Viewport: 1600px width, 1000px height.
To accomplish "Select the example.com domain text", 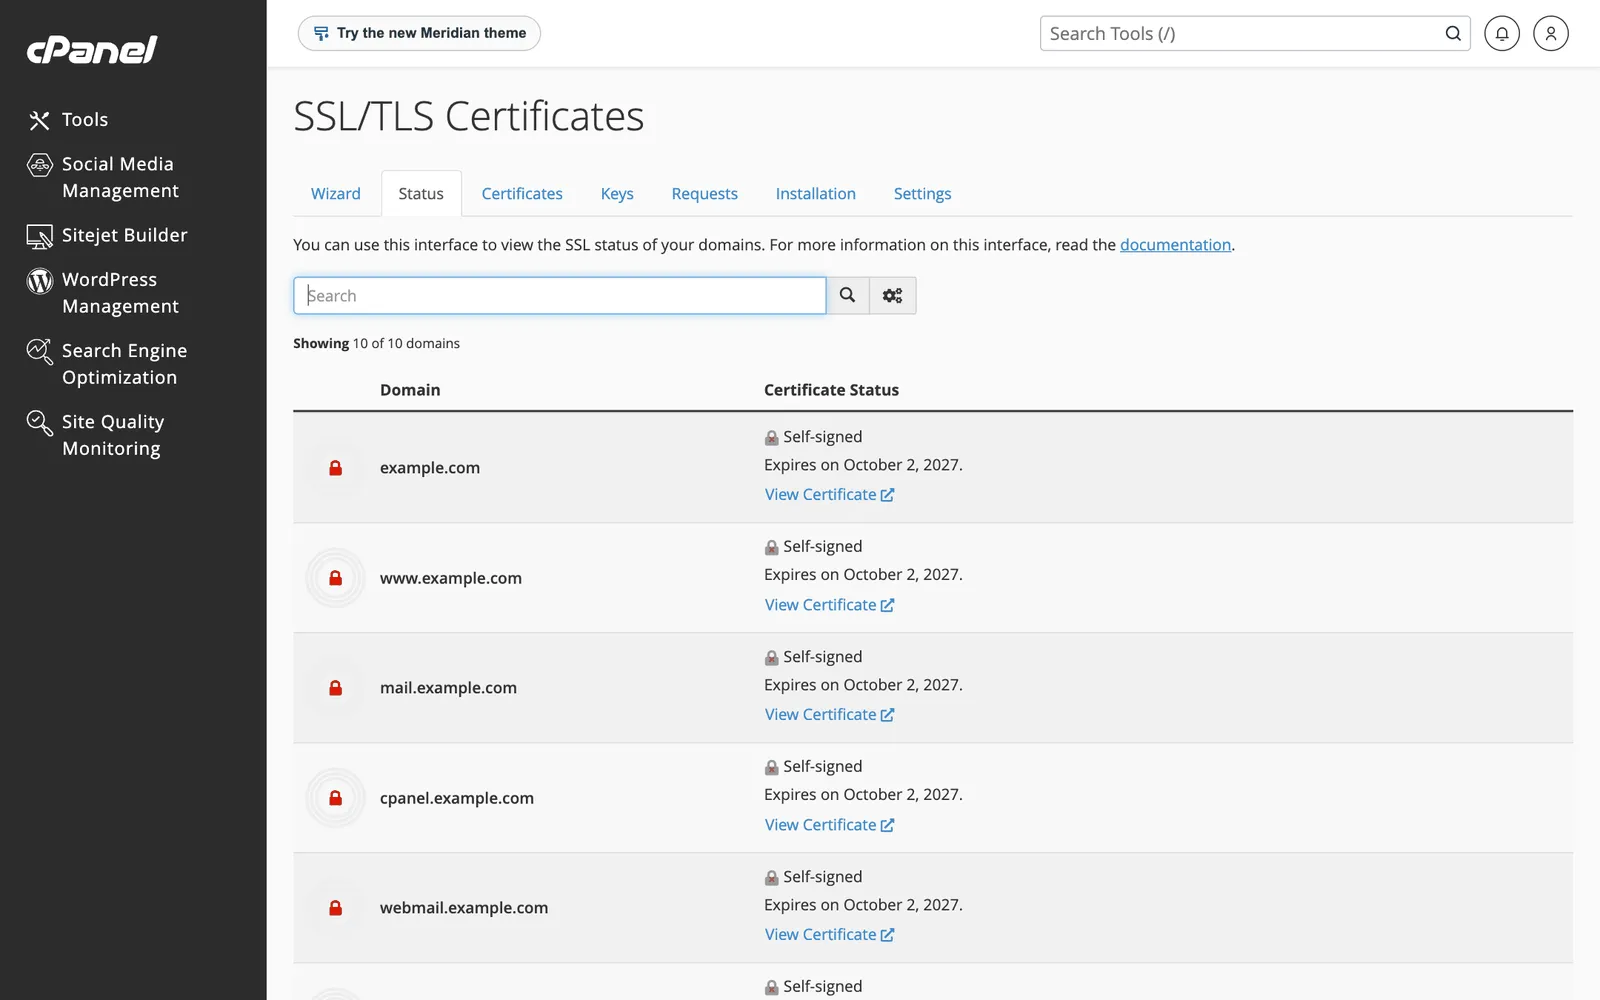I will 430,468.
